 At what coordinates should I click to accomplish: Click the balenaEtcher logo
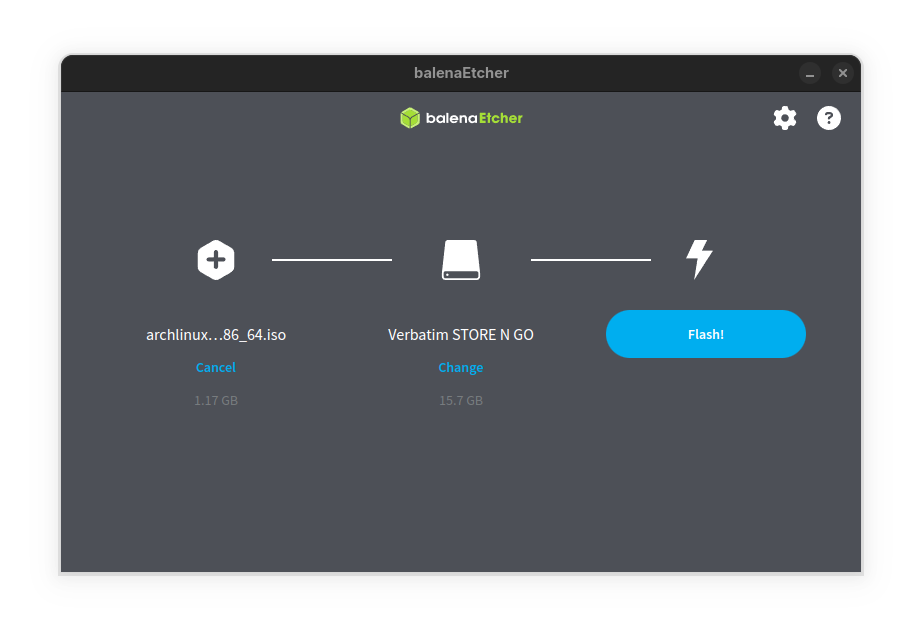point(461,118)
